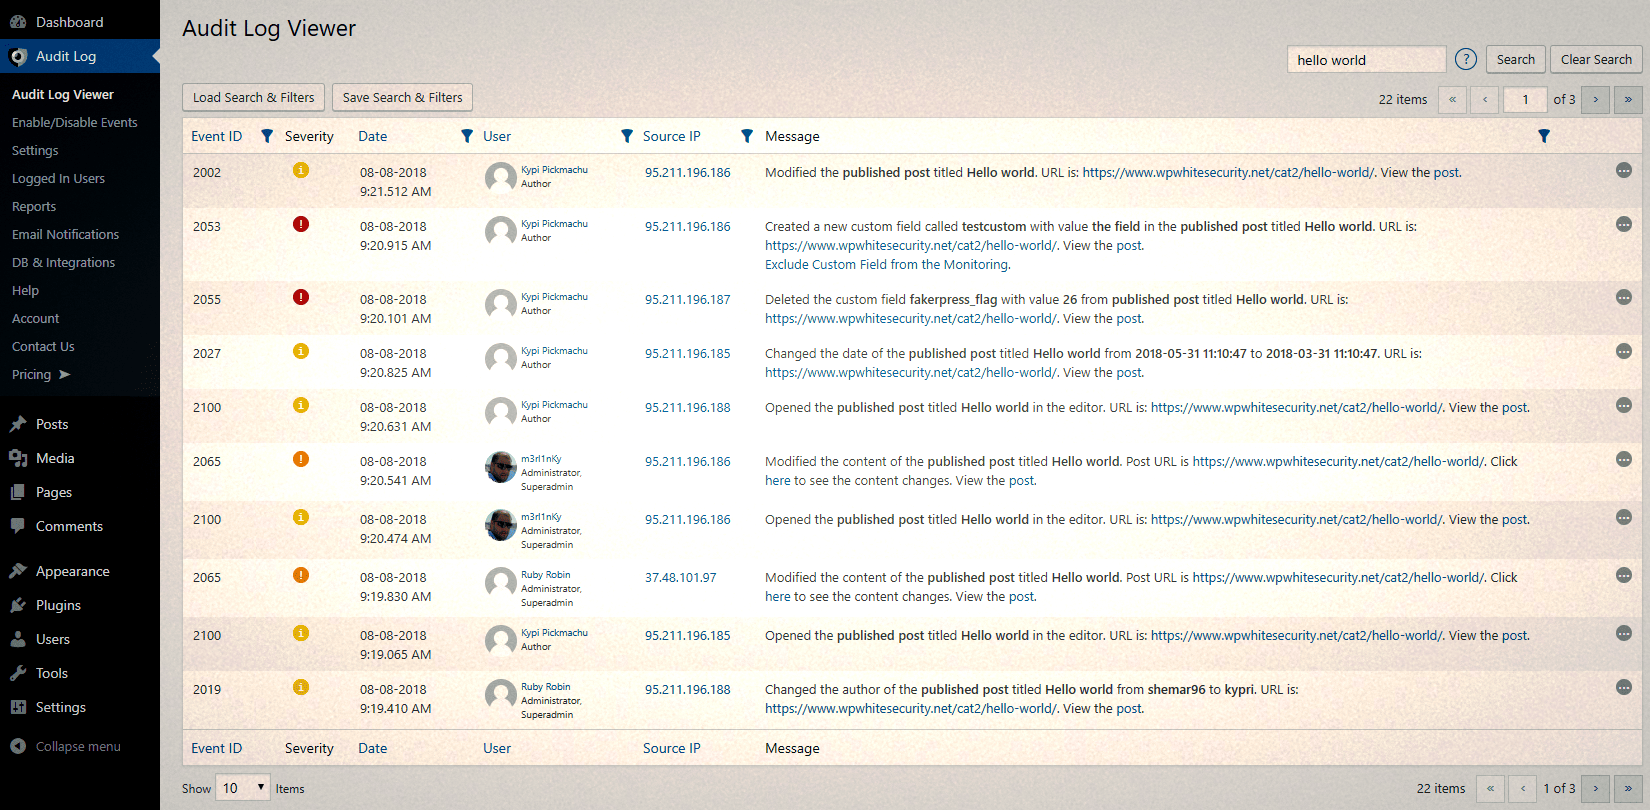The width and height of the screenshot is (1650, 810).
Task: Jump to last page using bottom pagination
Action: [x=1628, y=788]
